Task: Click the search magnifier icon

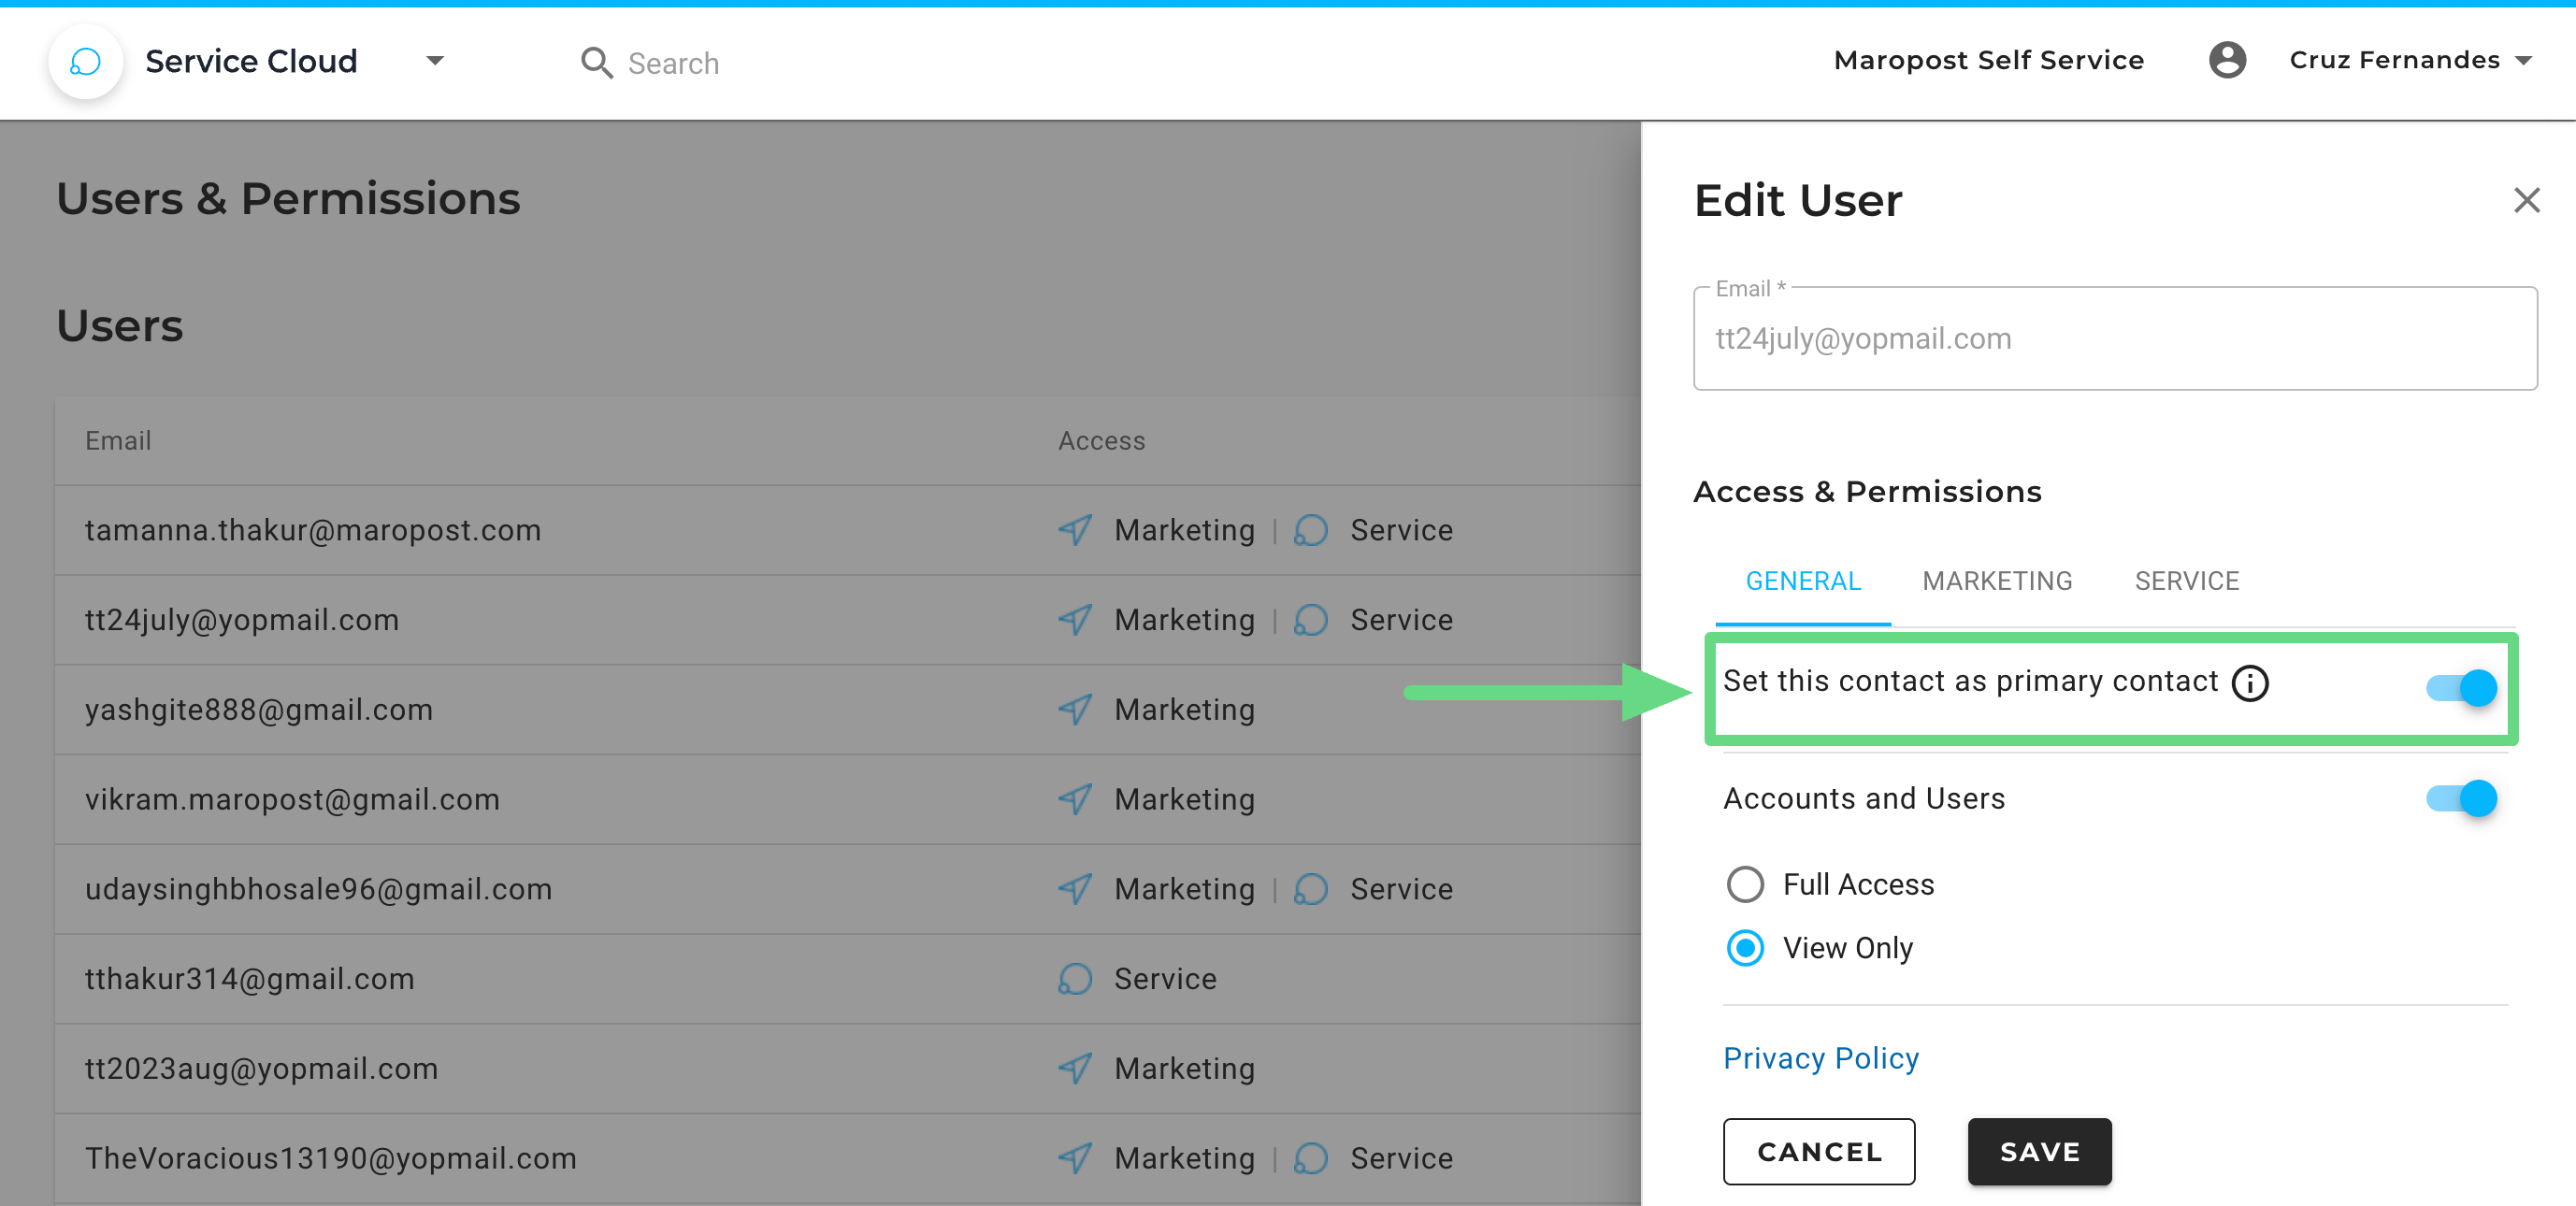Action: coord(596,63)
